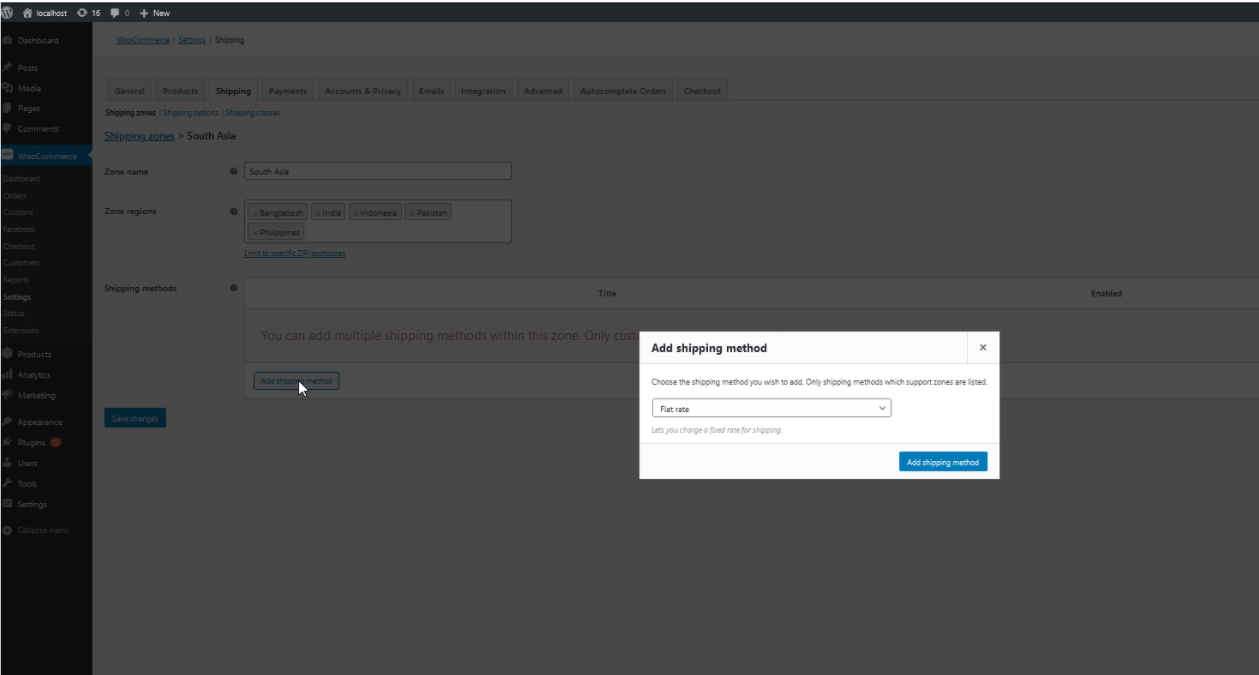The image size is (1259, 675).
Task: Click the help icon beside Shipping methods
Action: [x=234, y=288]
